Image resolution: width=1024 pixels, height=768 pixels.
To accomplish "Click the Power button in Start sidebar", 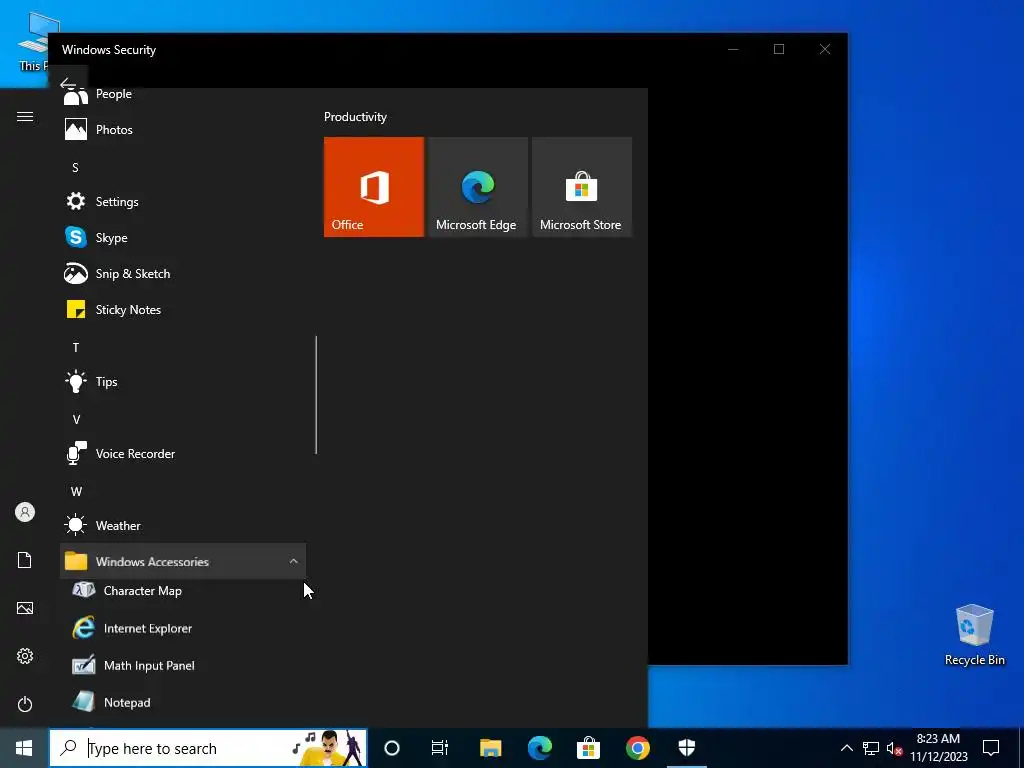I will click(25, 704).
